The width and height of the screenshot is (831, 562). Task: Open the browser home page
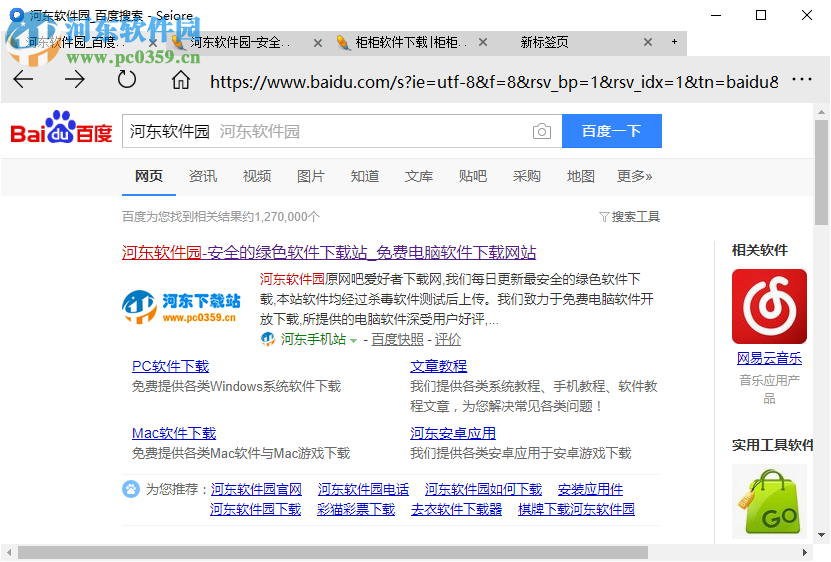click(181, 80)
